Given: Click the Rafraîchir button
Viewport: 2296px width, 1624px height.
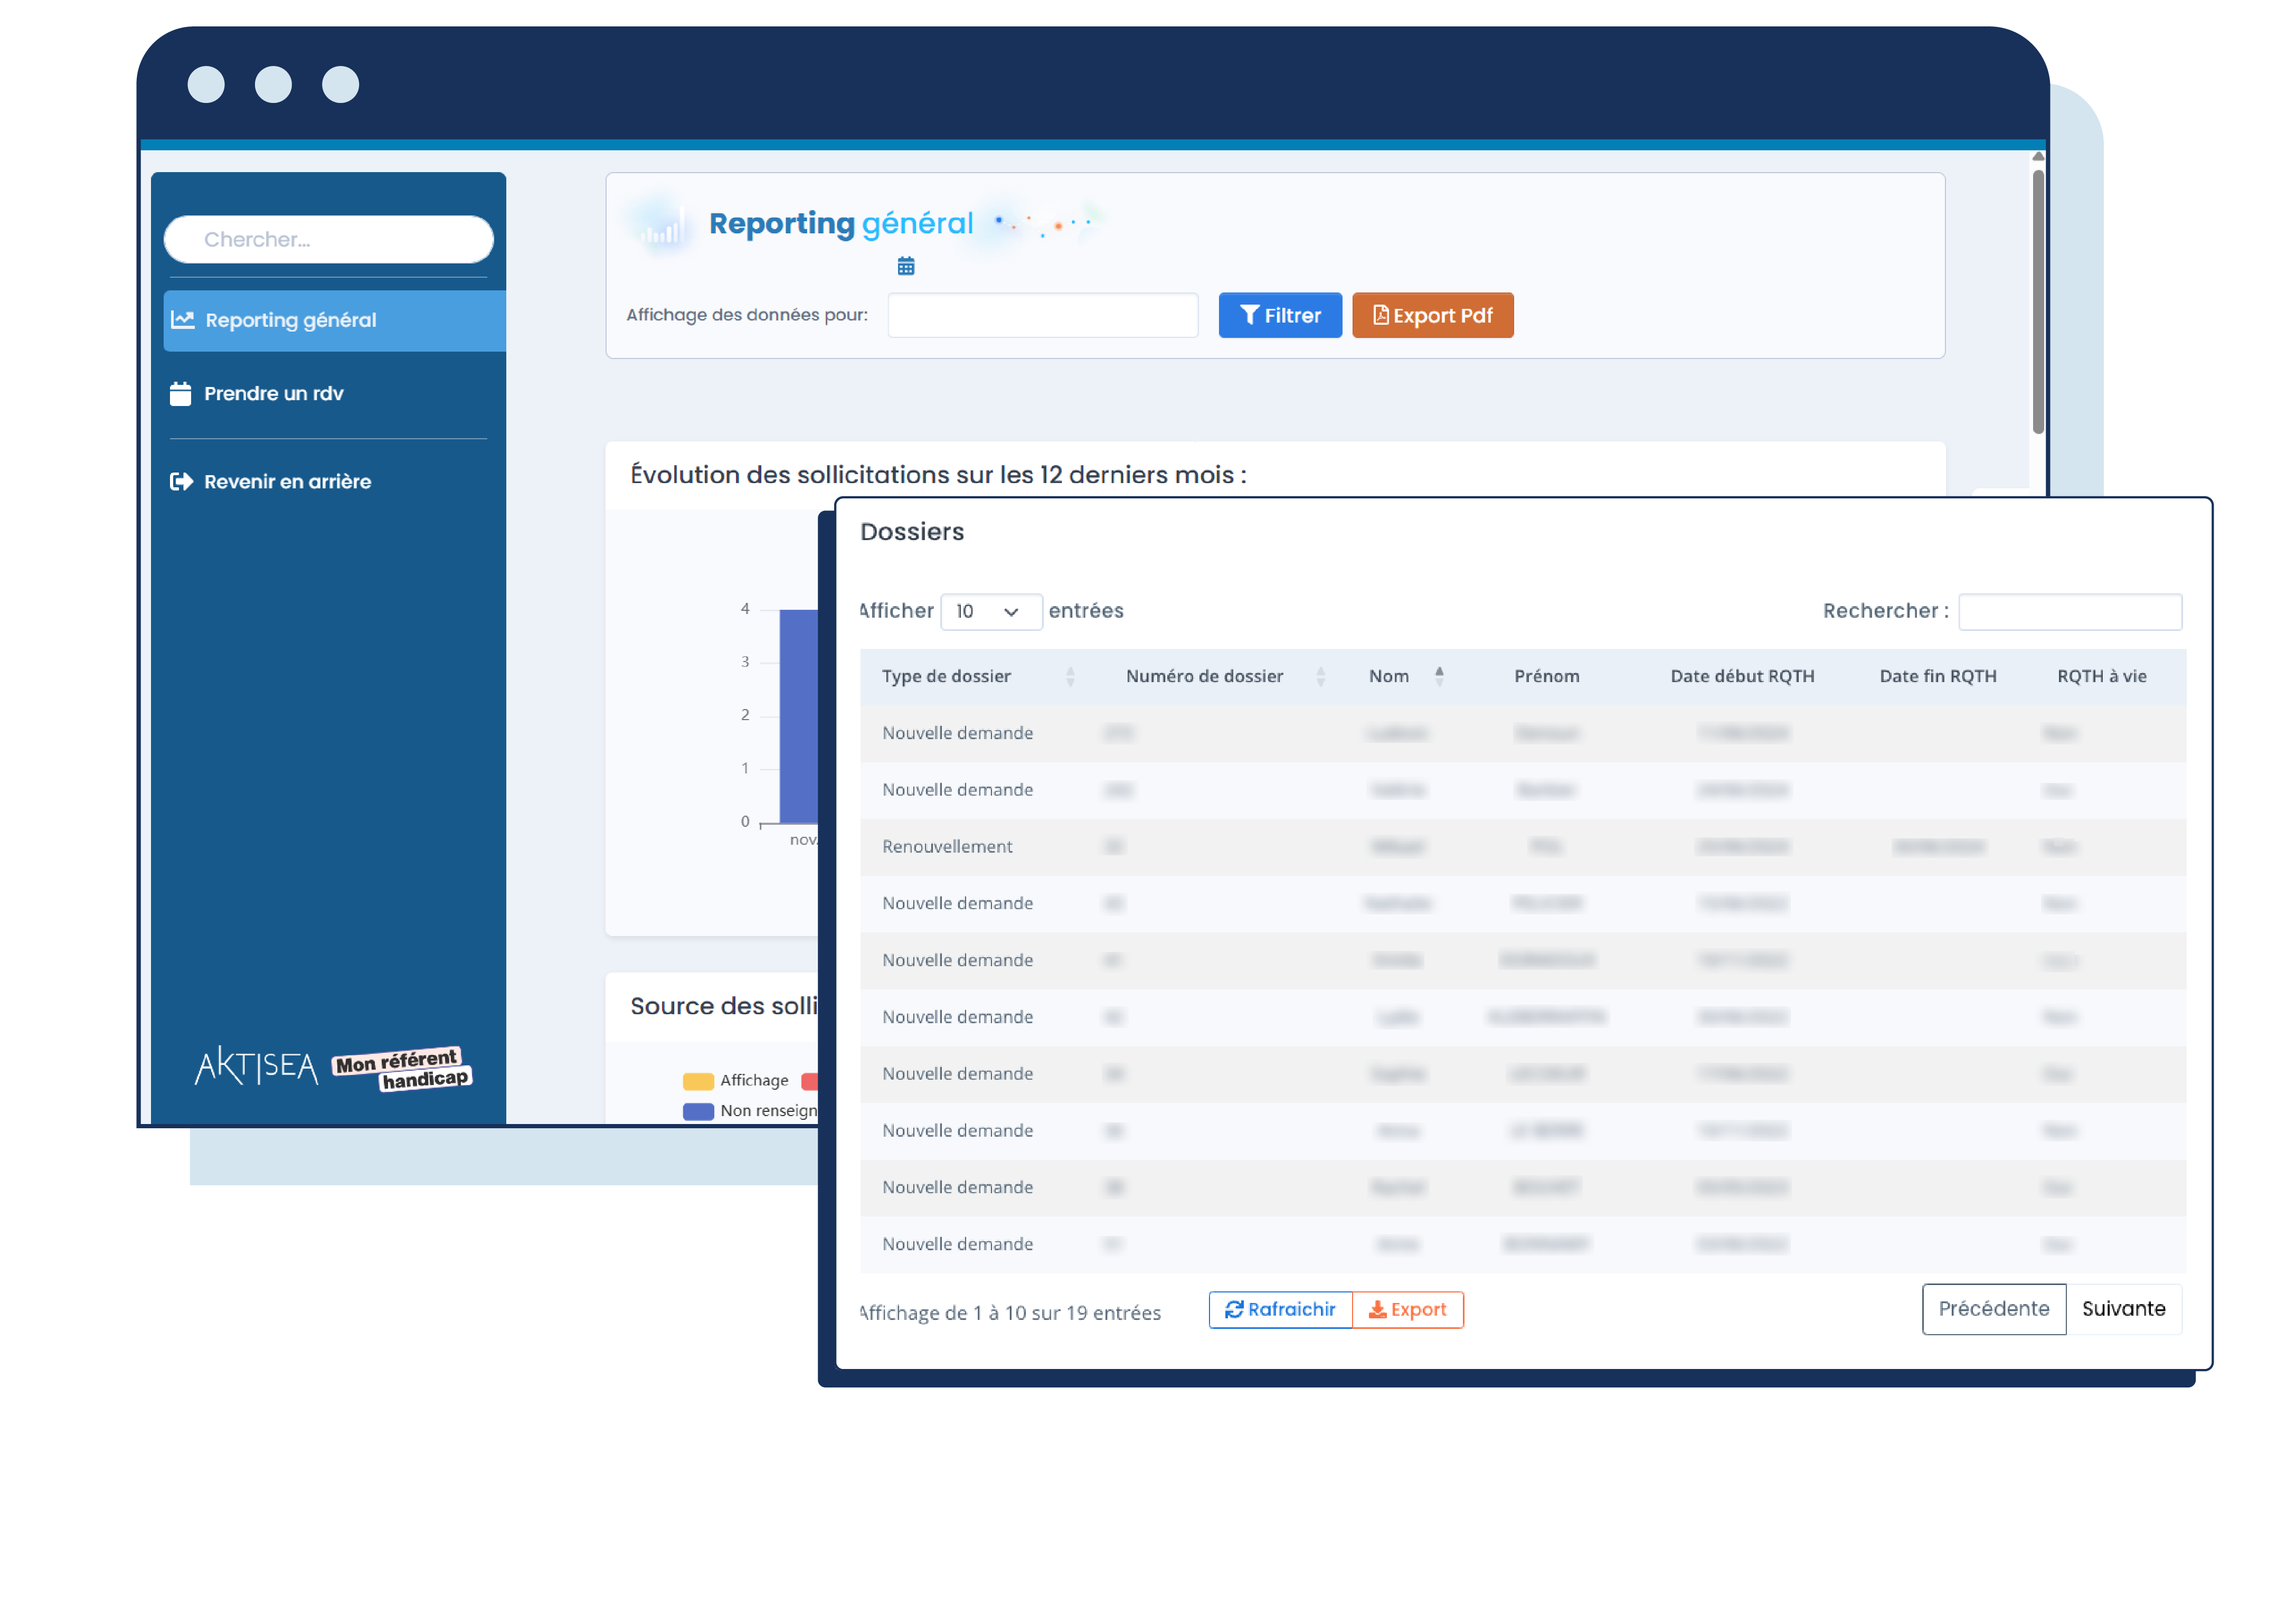Looking at the screenshot, I should coord(1280,1310).
